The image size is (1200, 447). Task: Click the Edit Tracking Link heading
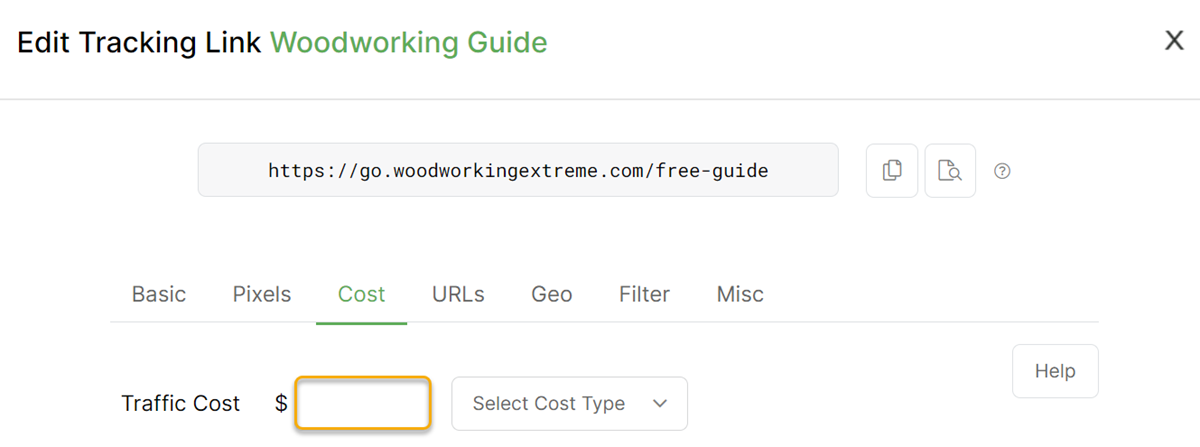140,43
